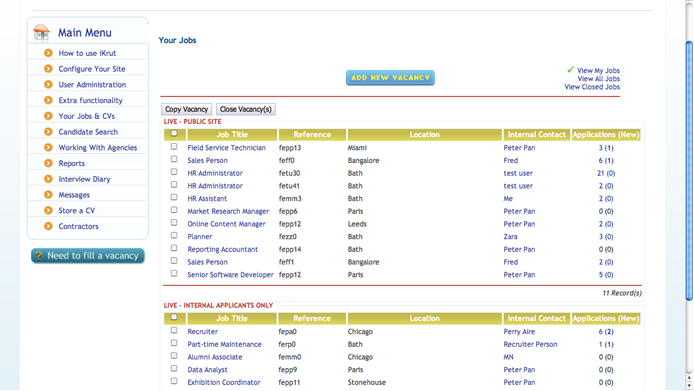Tick checkbox for Field Service Technician
Image resolution: width=694 pixels, height=391 pixels.
pyautogui.click(x=174, y=147)
